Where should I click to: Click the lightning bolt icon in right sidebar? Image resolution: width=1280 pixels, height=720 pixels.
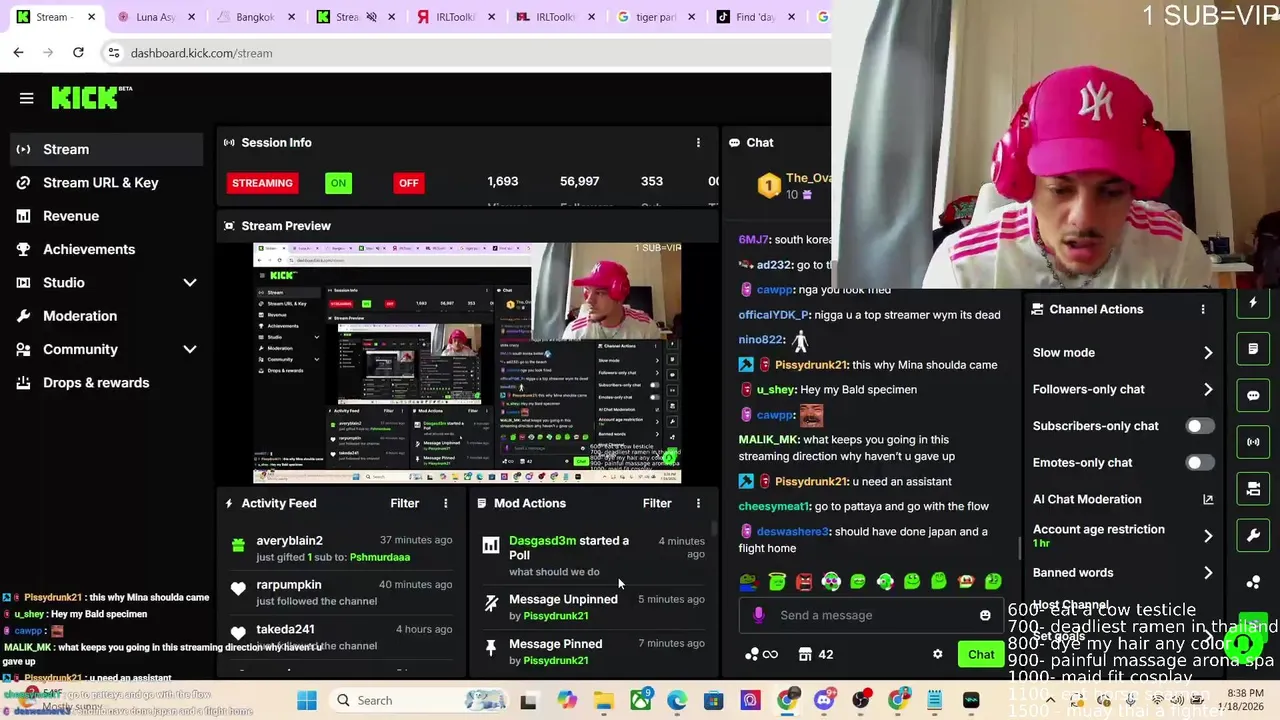pos(1253,302)
